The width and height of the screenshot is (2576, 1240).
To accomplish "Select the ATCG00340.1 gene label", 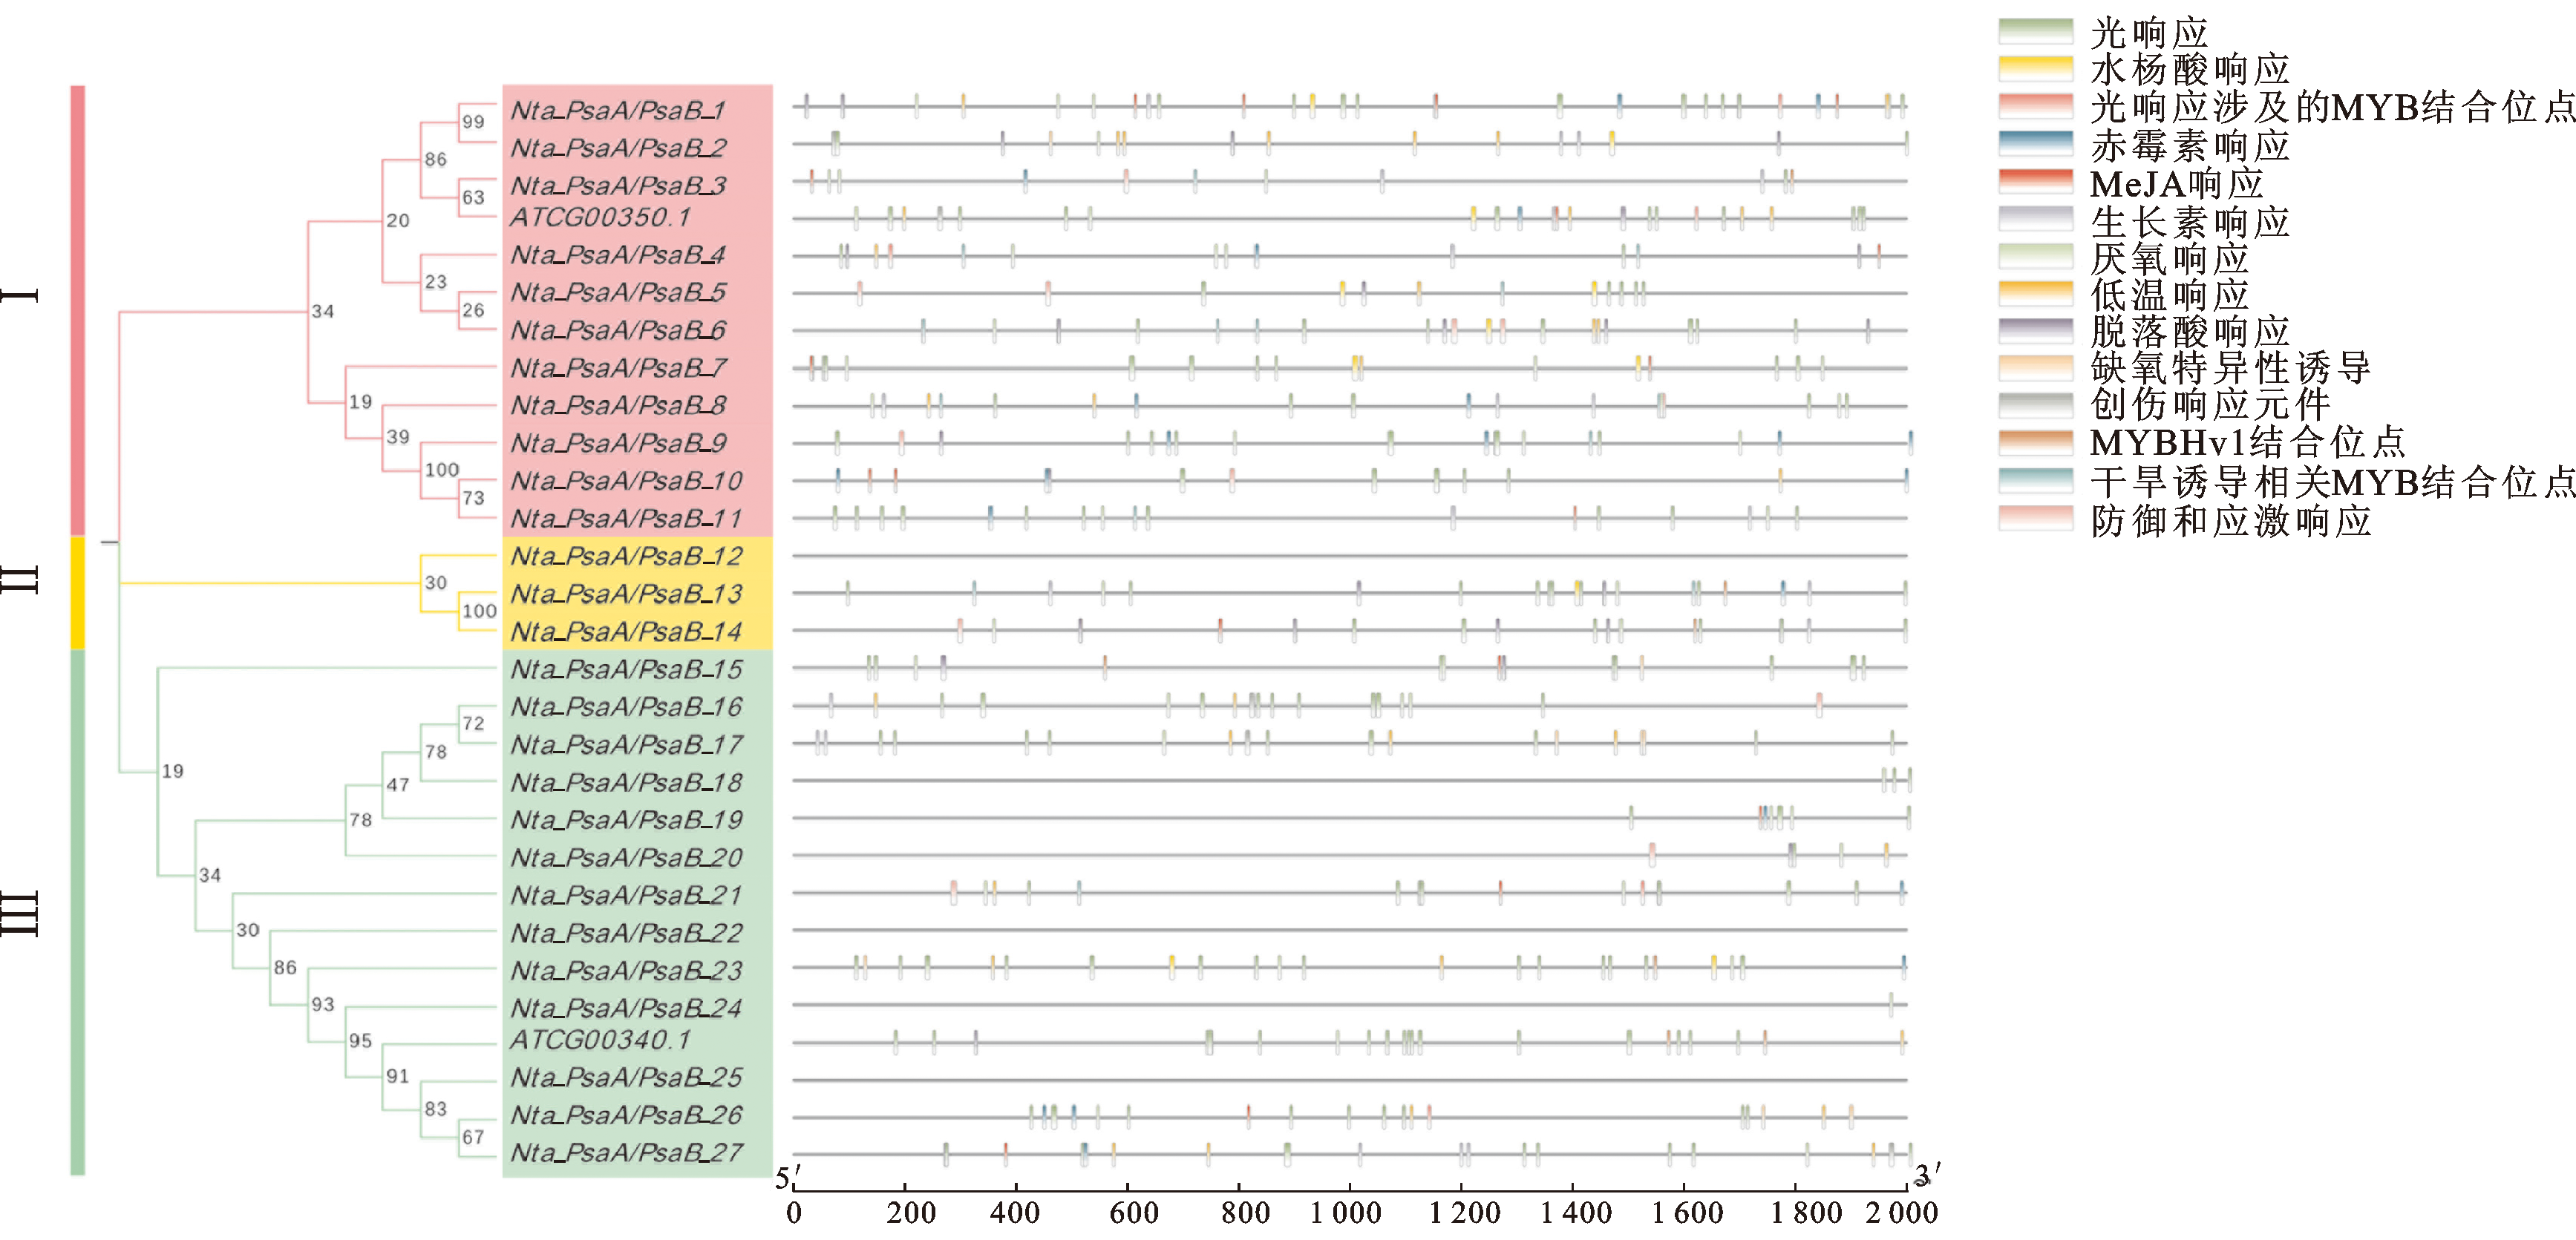I will 600,1040.
